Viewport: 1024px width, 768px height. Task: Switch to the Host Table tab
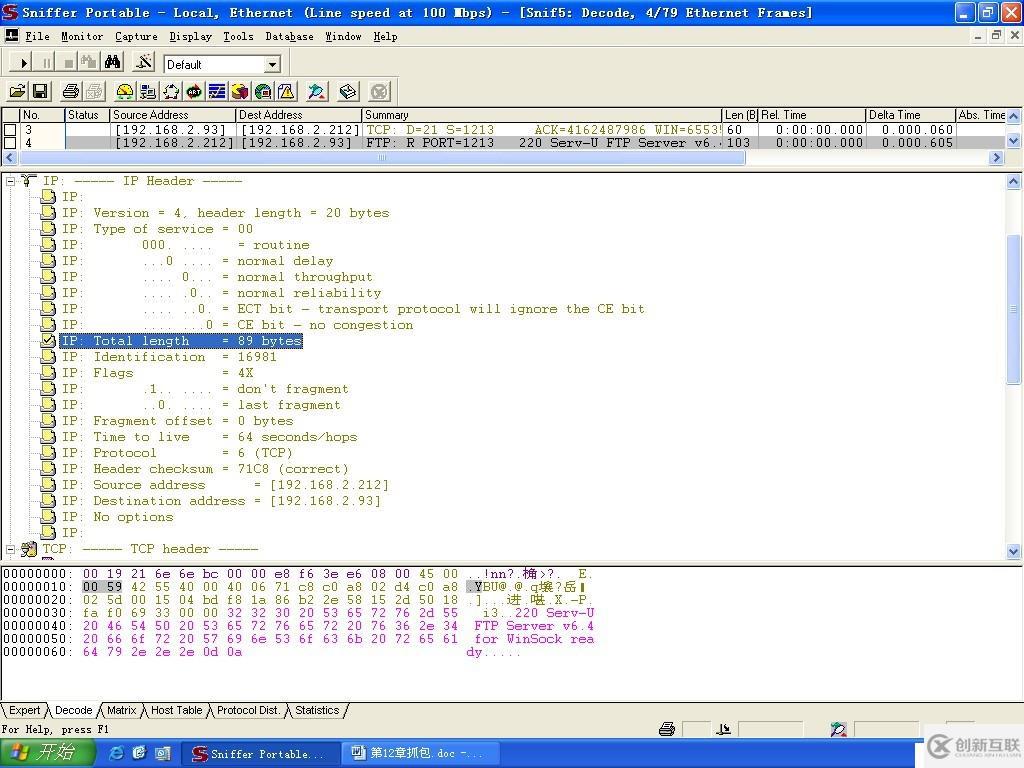point(176,711)
